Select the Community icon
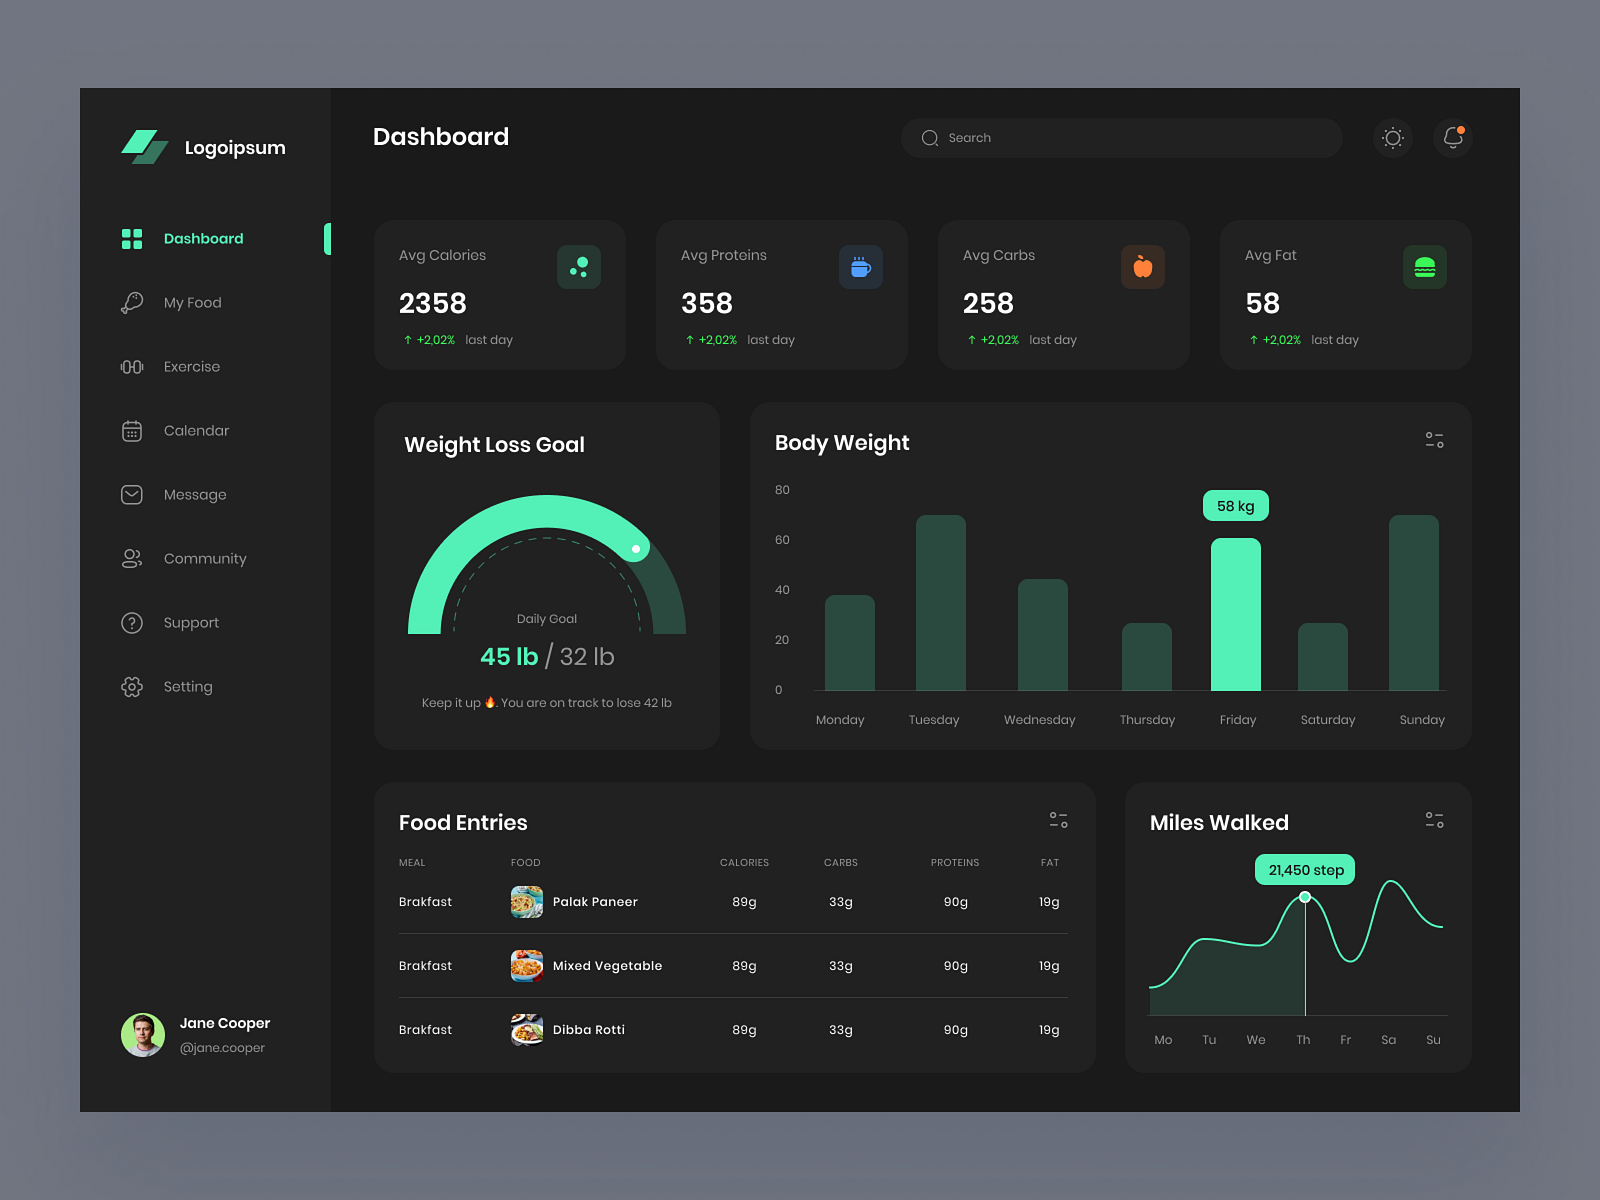This screenshot has width=1600, height=1200. tap(131, 558)
